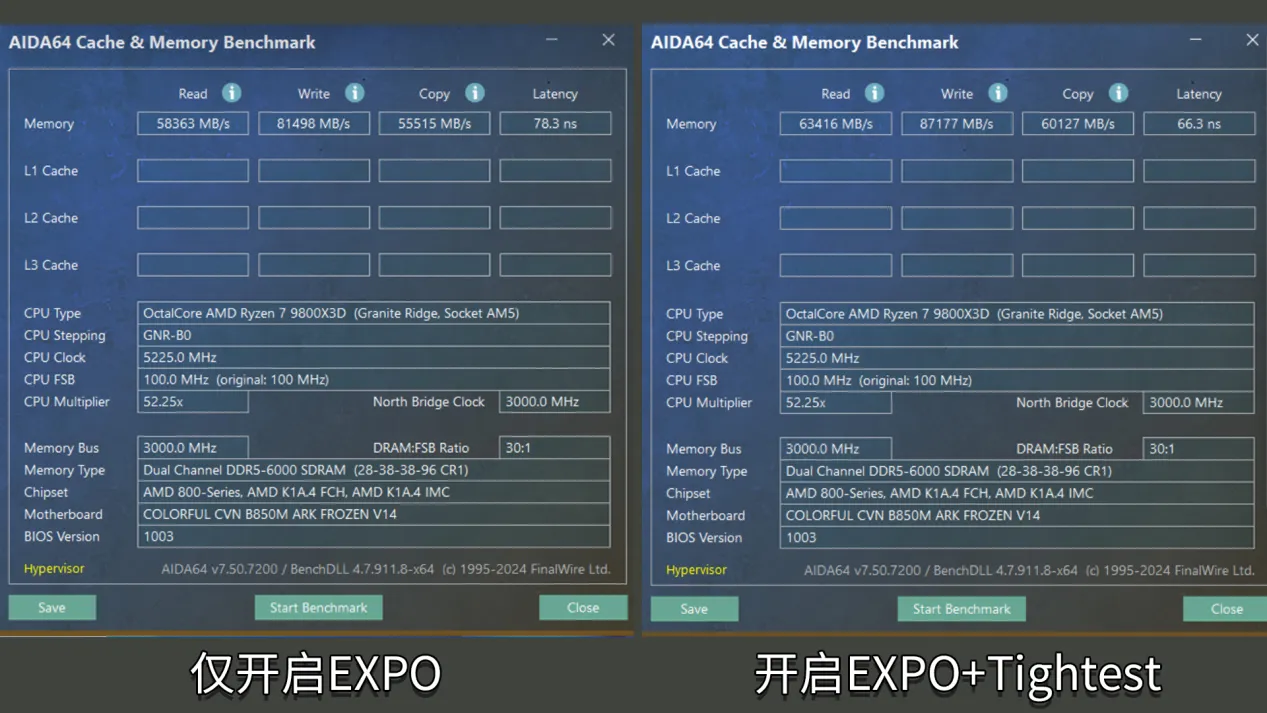
Task: Click the Read info icon on left window
Action: (230, 93)
